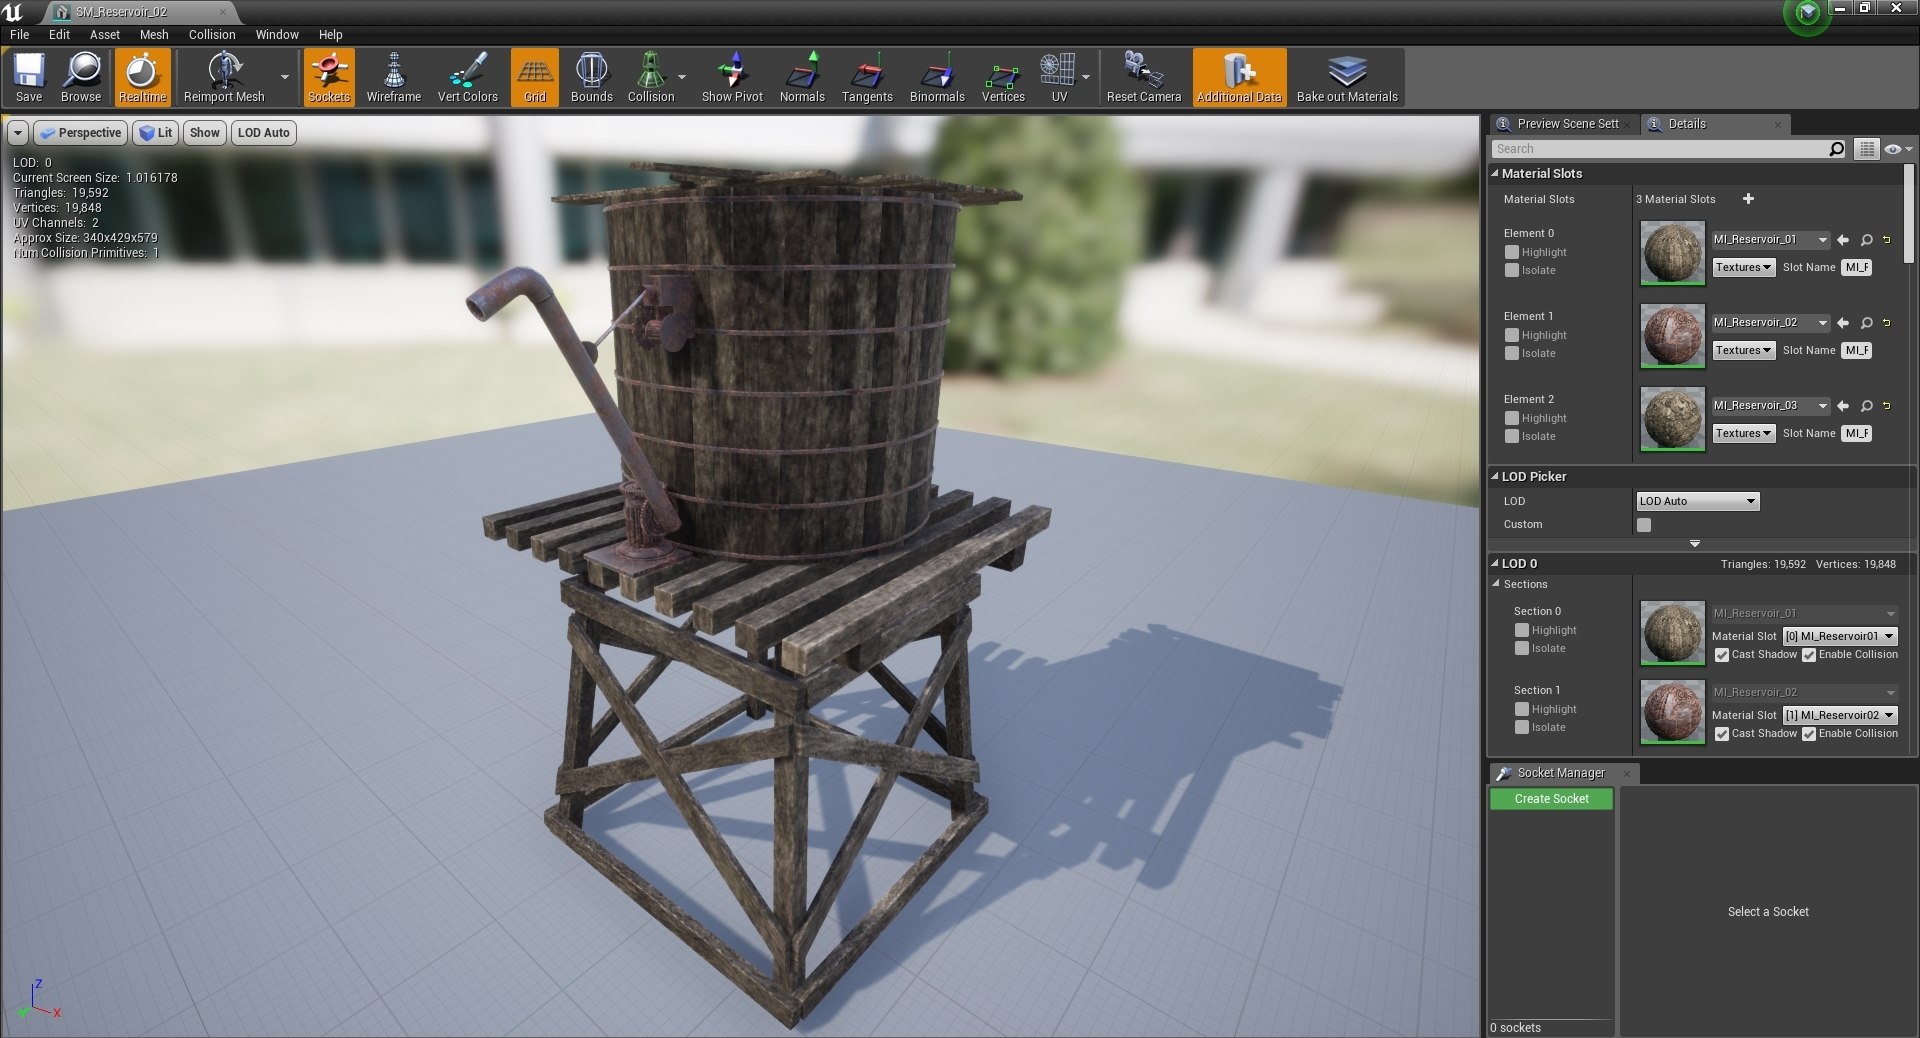Screen dimensions: 1920x1038
Task: Click the Reimport Mesh icon
Action: pyautogui.click(x=224, y=77)
